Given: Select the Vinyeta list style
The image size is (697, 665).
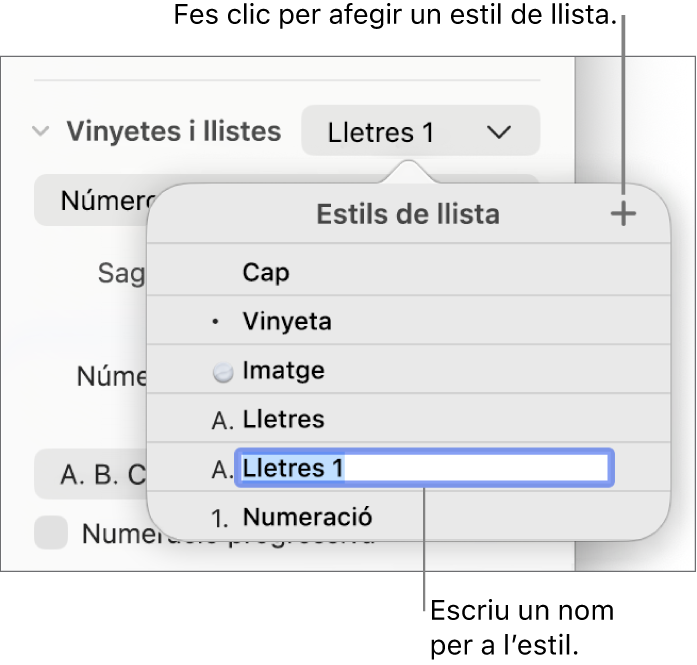Looking at the screenshot, I should pyautogui.click(x=408, y=320).
